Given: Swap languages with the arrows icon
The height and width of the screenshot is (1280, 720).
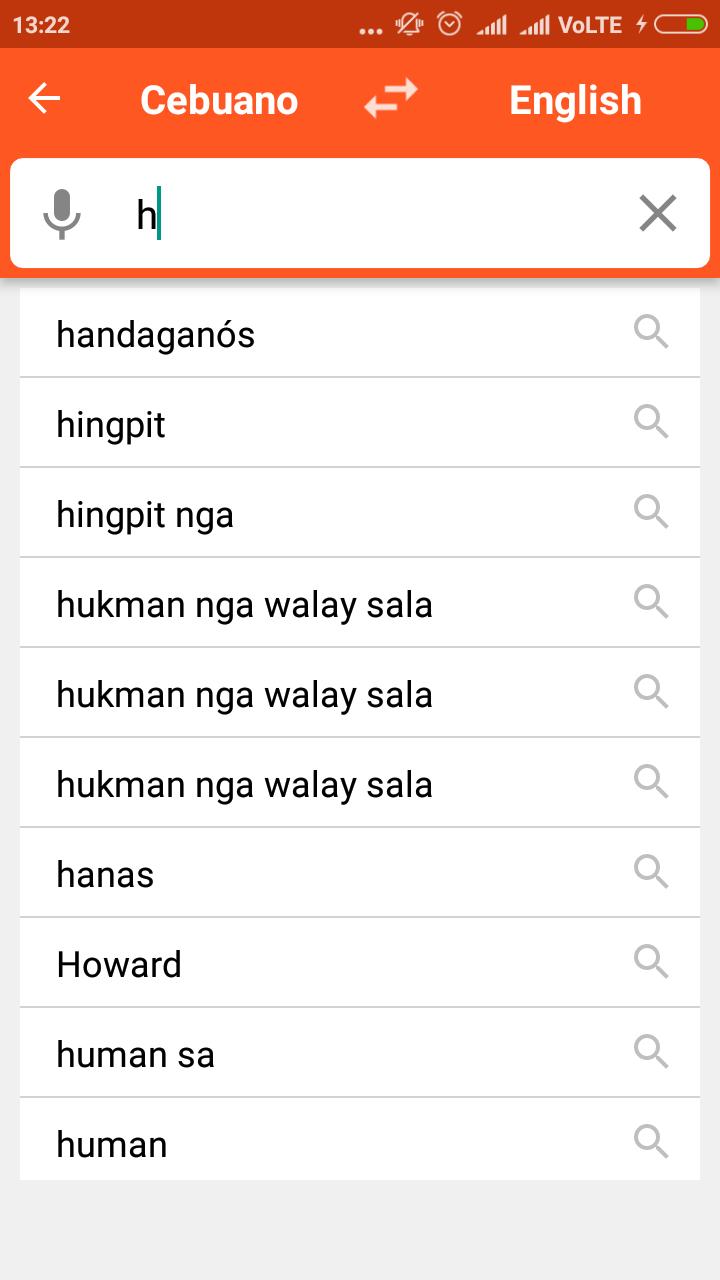Looking at the screenshot, I should click(390, 99).
